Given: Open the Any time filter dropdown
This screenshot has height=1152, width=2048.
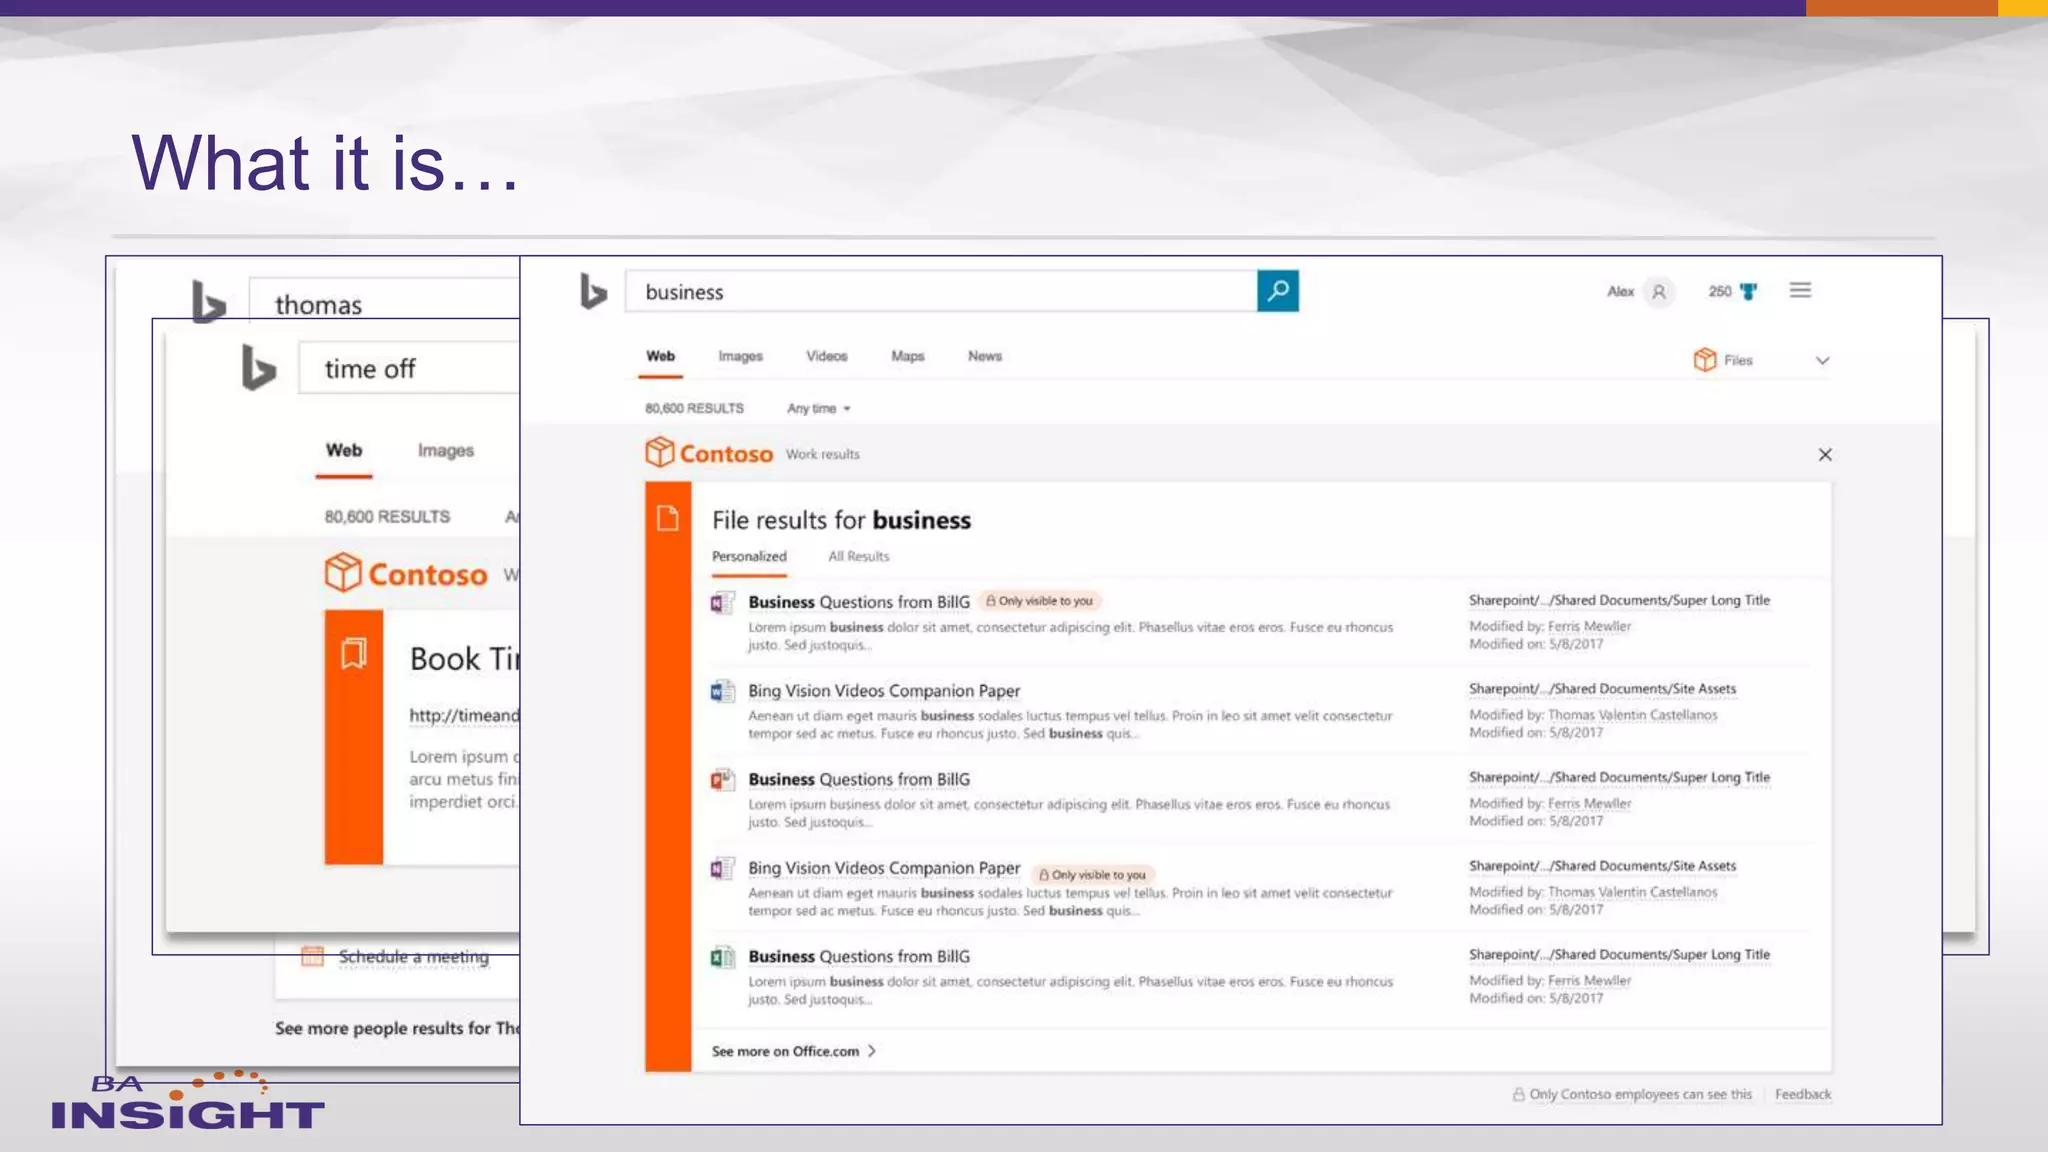Looking at the screenshot, I should pyautogui.click(x=818, y=408).
